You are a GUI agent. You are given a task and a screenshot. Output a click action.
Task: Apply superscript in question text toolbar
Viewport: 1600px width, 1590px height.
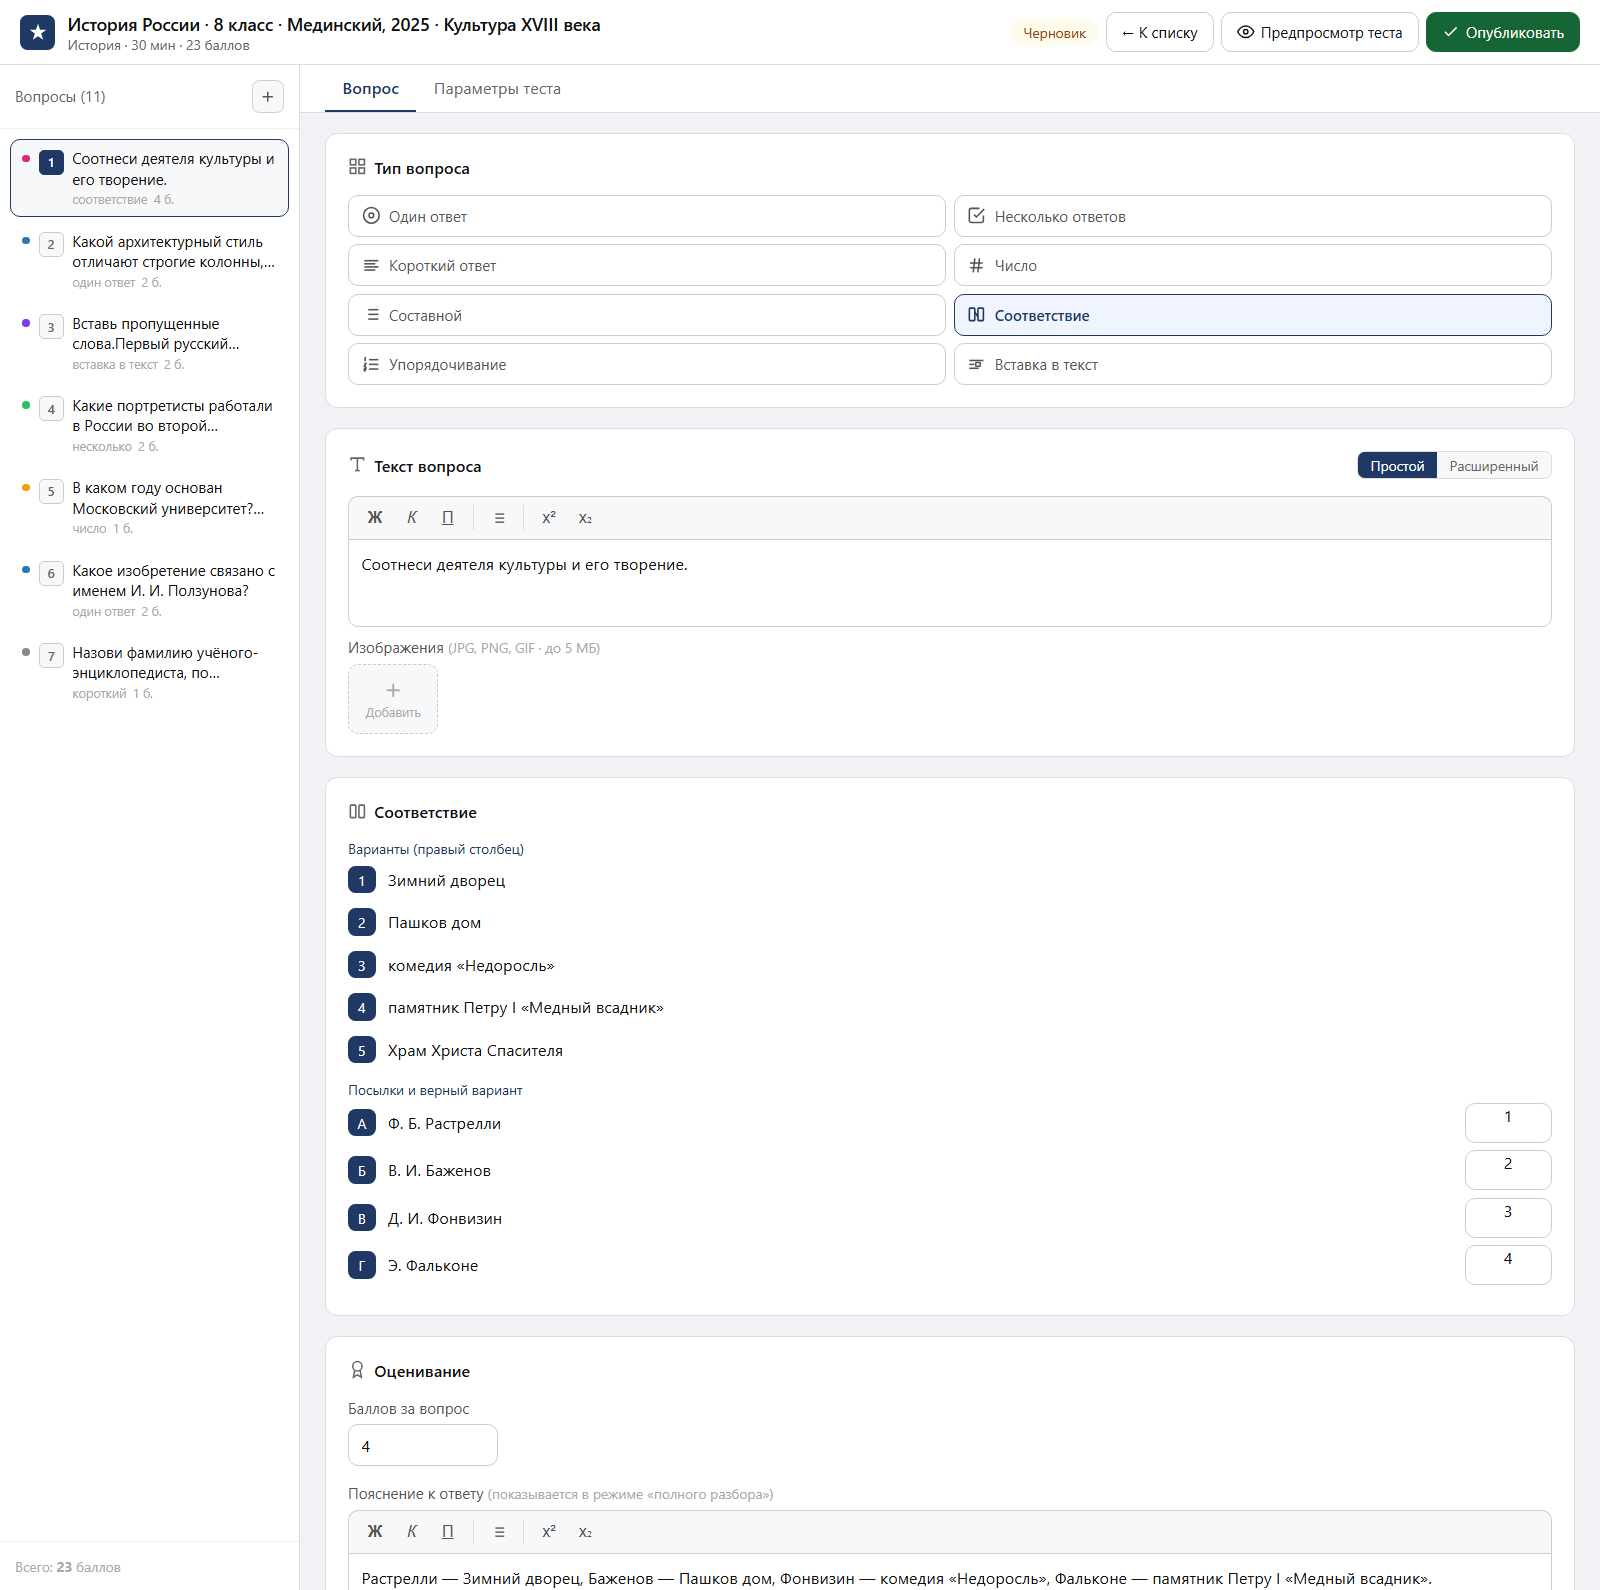click(549, 518)
